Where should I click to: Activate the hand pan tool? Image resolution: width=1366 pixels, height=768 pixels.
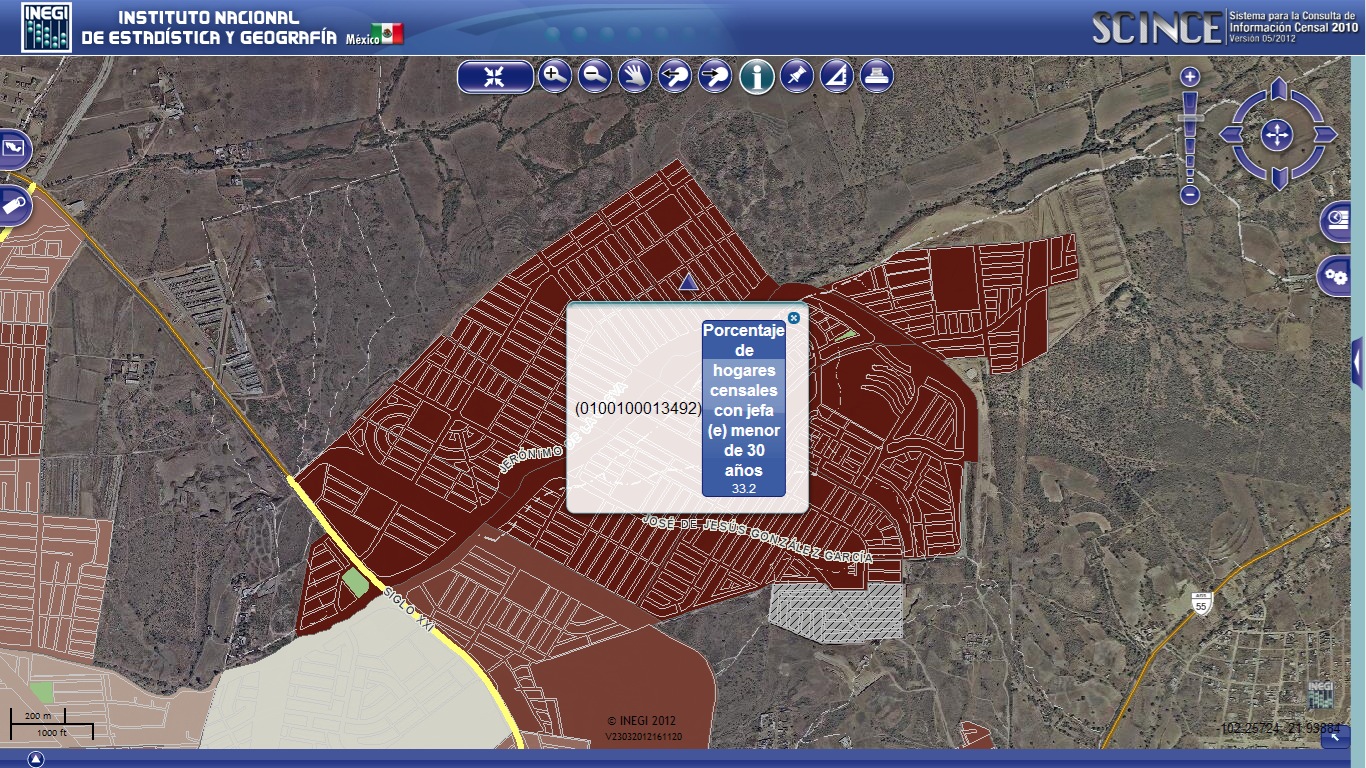pos(635,76)
